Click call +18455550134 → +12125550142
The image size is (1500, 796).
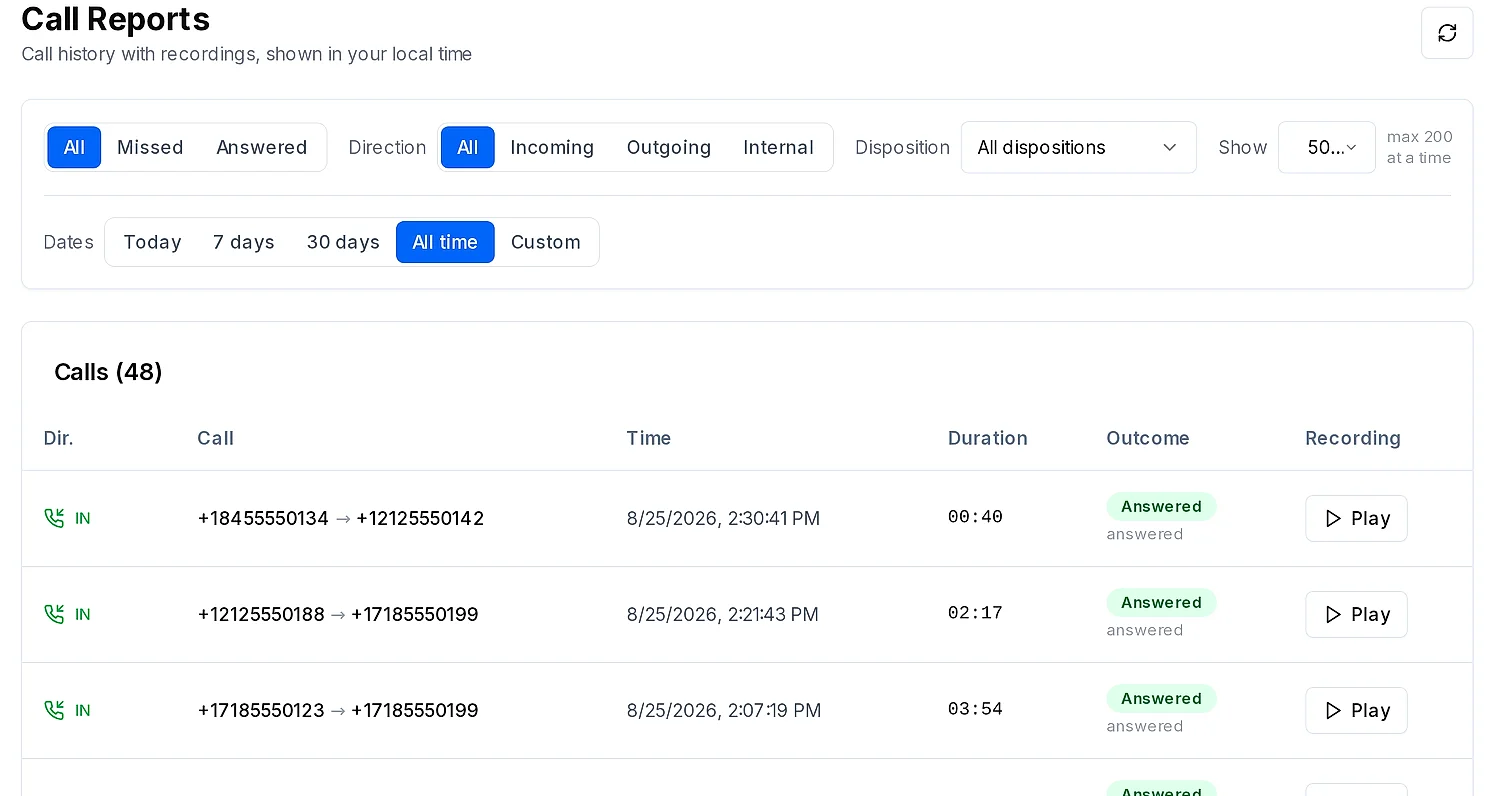tap(341, 518)
